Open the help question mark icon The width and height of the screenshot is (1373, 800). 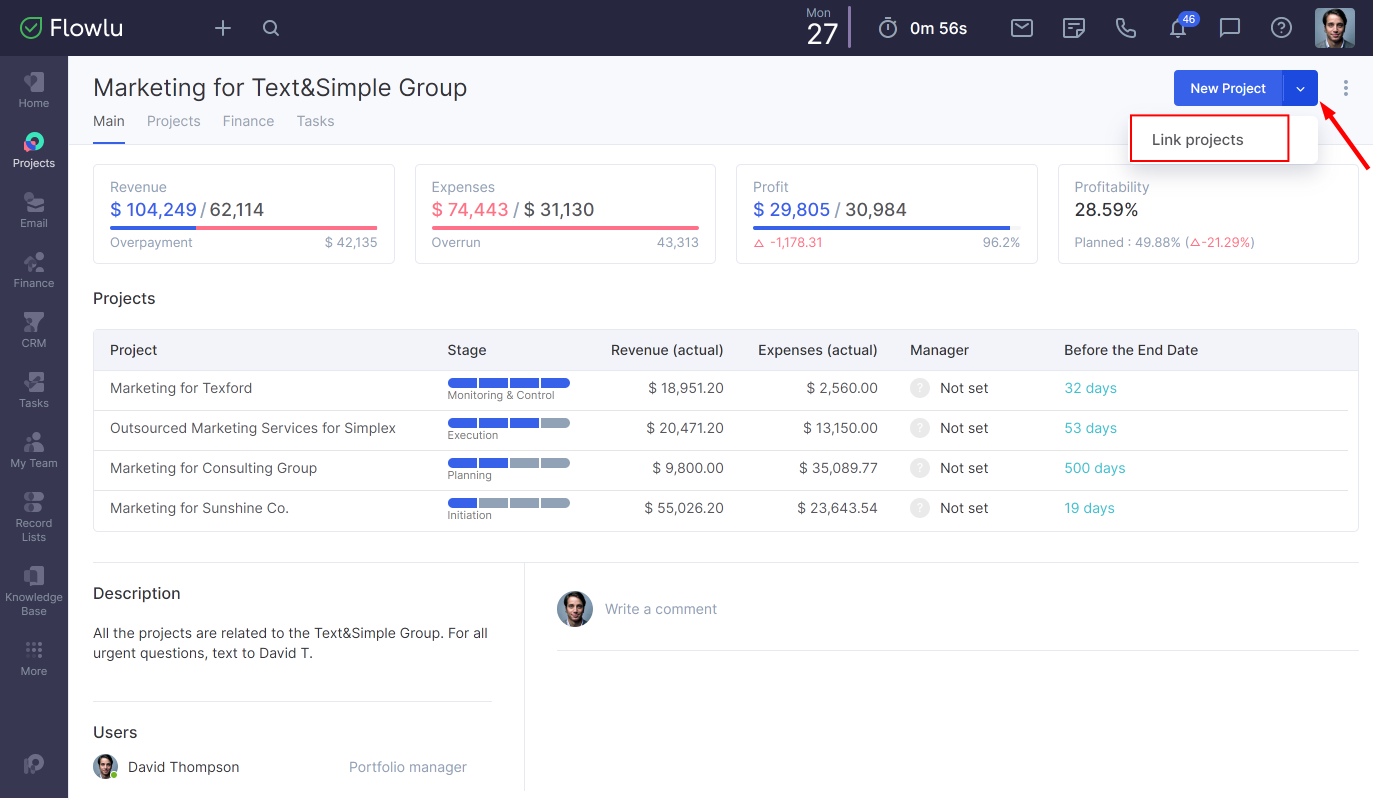coord(1282,28)
